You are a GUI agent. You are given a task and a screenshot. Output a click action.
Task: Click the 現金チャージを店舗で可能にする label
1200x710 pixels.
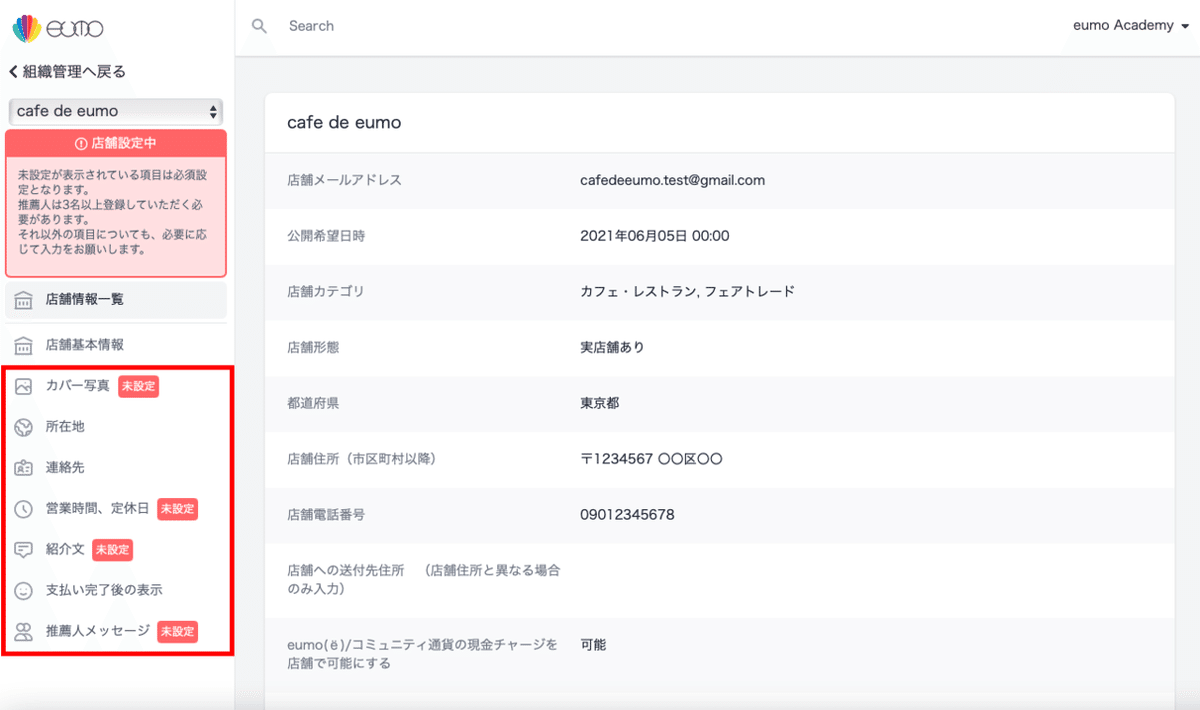[422, 653]
